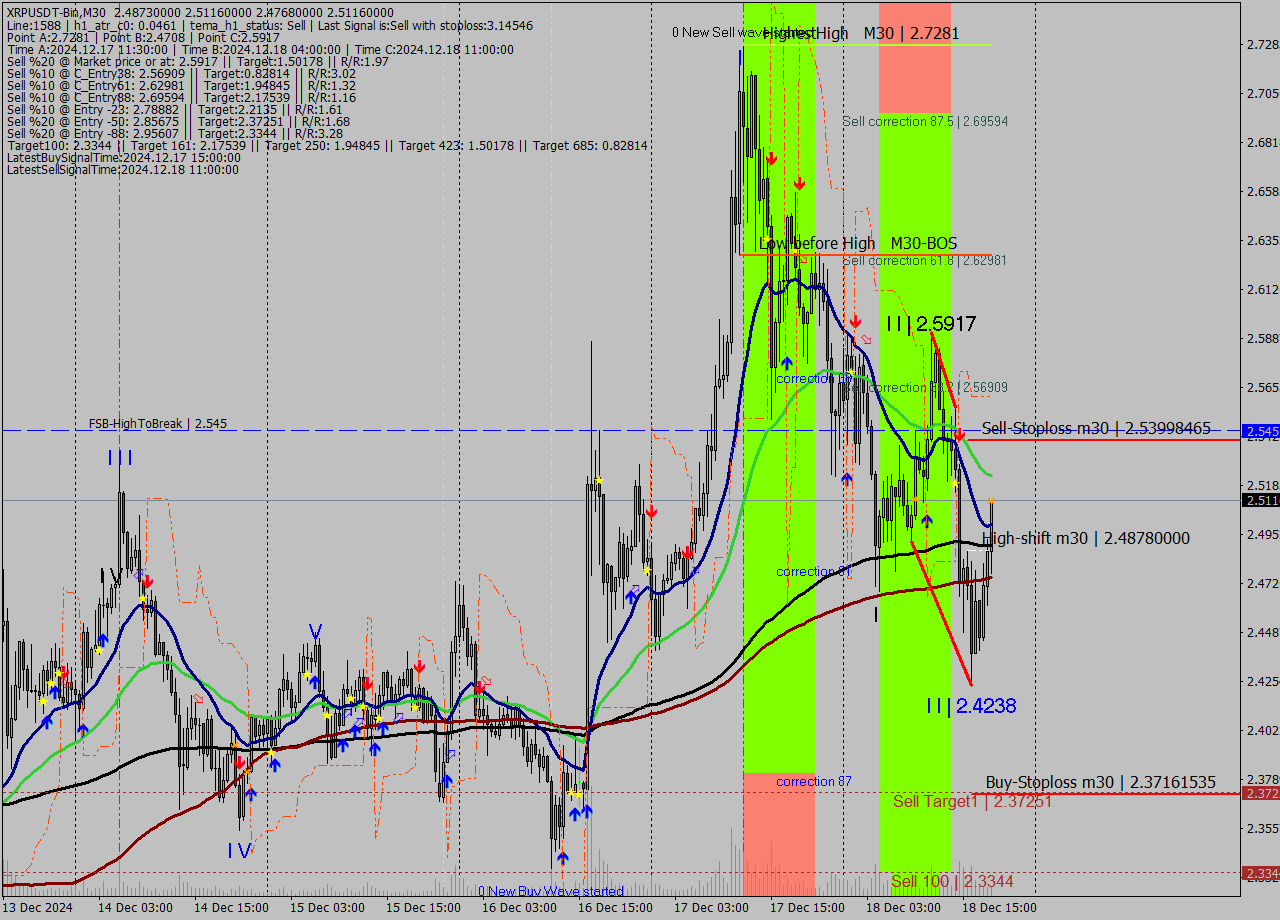Image resolution: width=1280 pixels, height=920 pixels.
Task: Select the 'Sell Target1 | 2.37251' label
Action: coord(972,801)
